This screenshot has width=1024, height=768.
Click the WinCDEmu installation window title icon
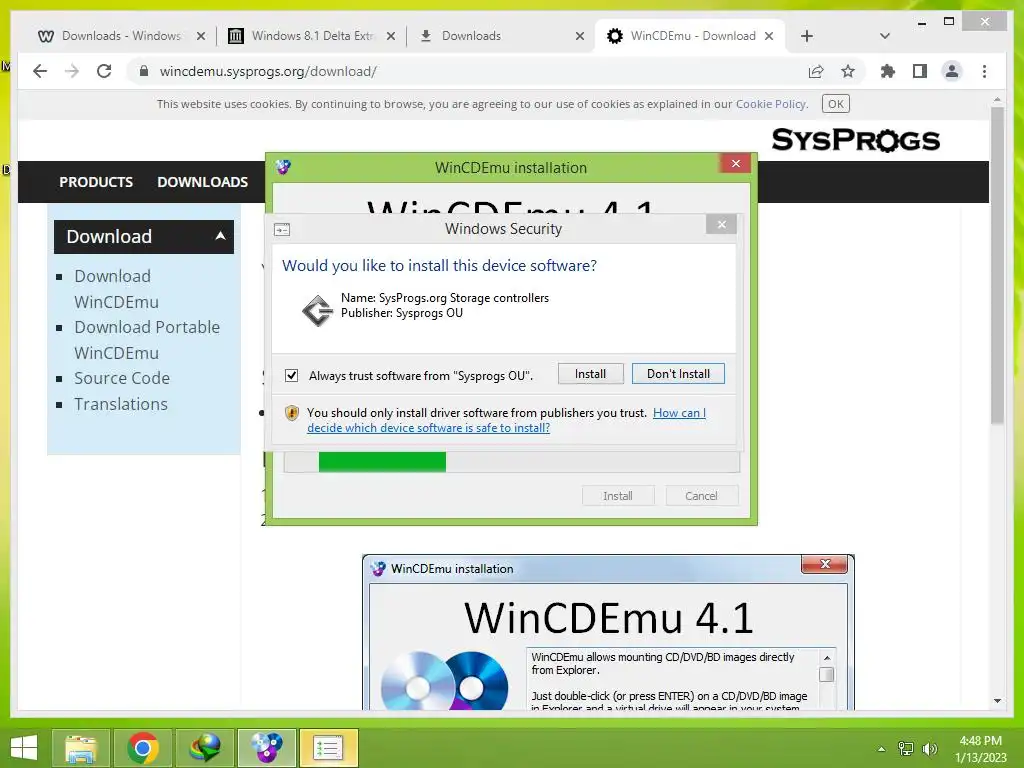pyautogui.click(x=283, y=167)
